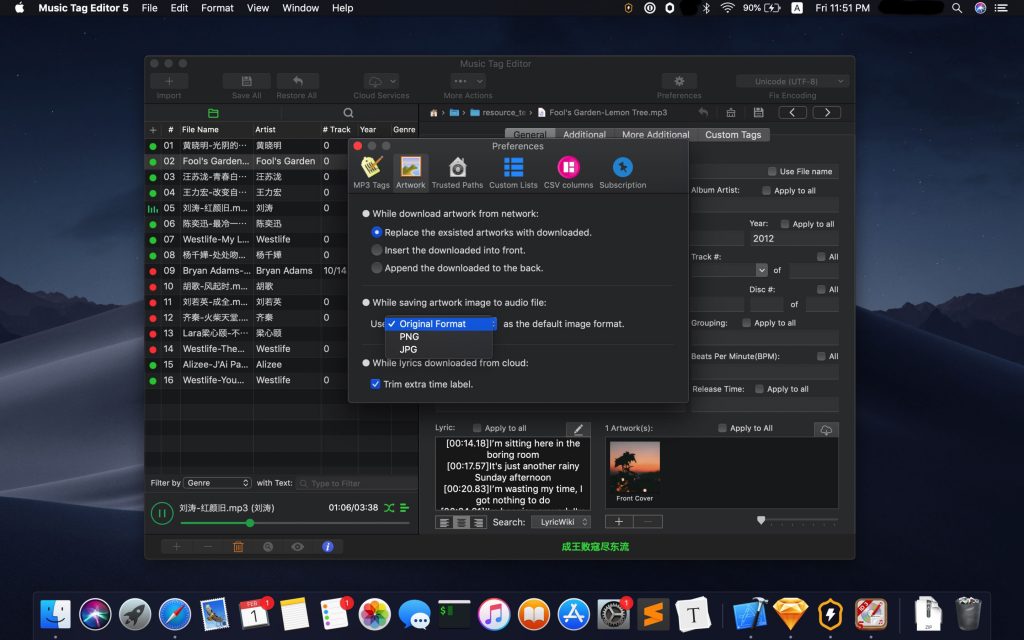
Task: Click the playback progress slider knob
Action: click(250, 523)
